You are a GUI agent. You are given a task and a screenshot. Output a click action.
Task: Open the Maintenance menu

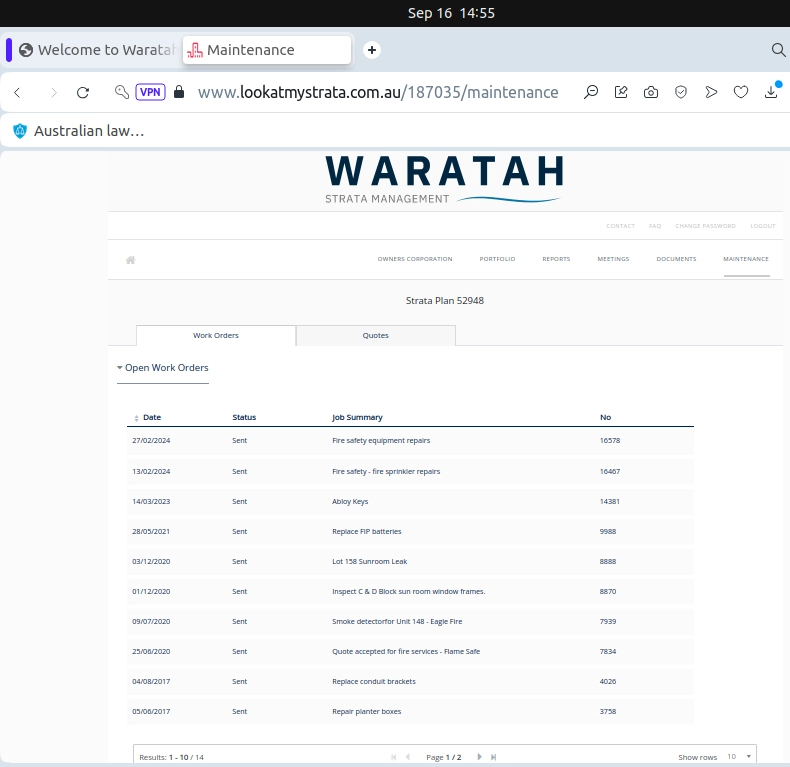(746, 259)
